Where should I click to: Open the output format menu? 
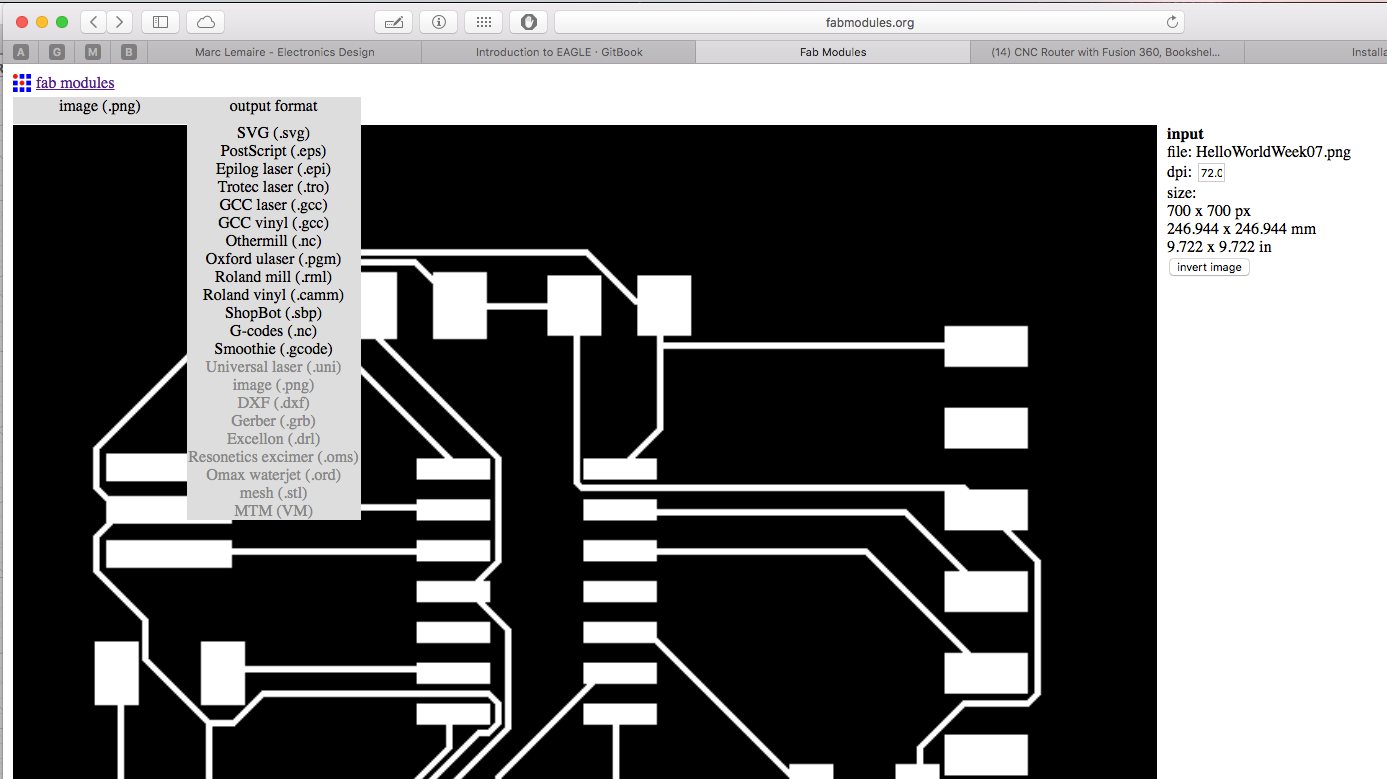pos(273,106)
